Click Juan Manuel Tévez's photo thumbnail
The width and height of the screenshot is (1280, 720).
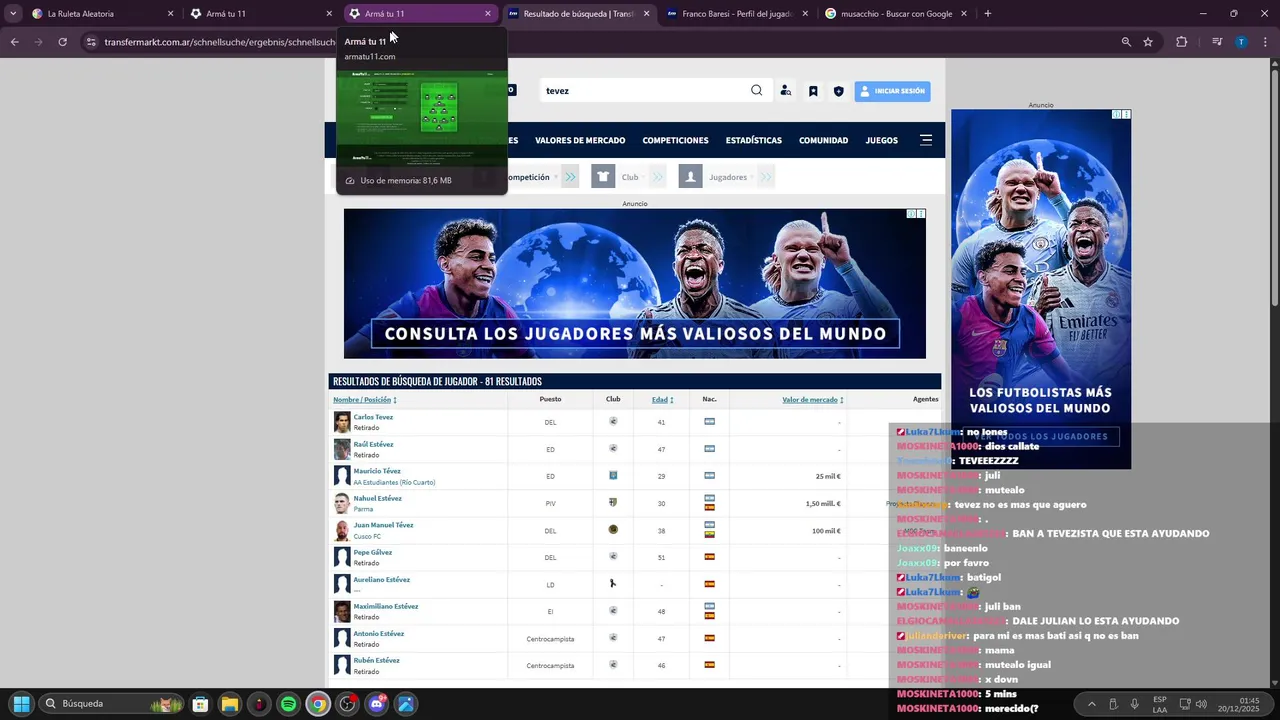tap(342, 530)
